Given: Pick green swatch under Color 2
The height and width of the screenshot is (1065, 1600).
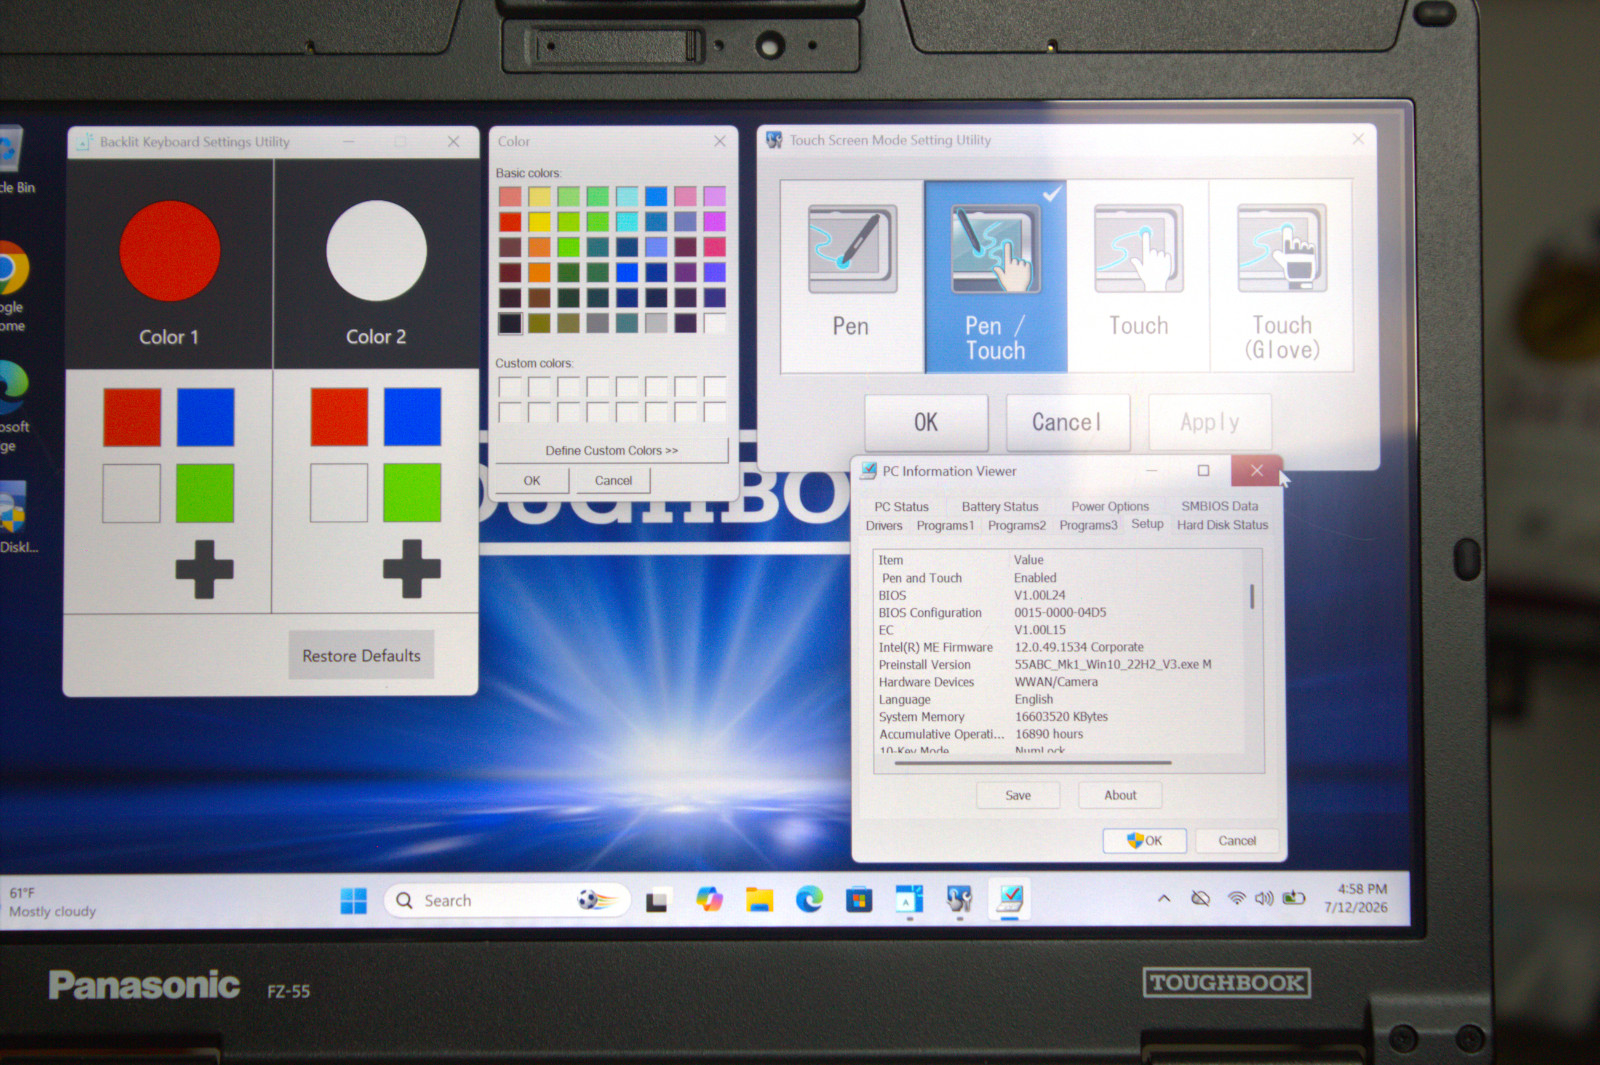Looking at the screenshot, I should (412, 493).
